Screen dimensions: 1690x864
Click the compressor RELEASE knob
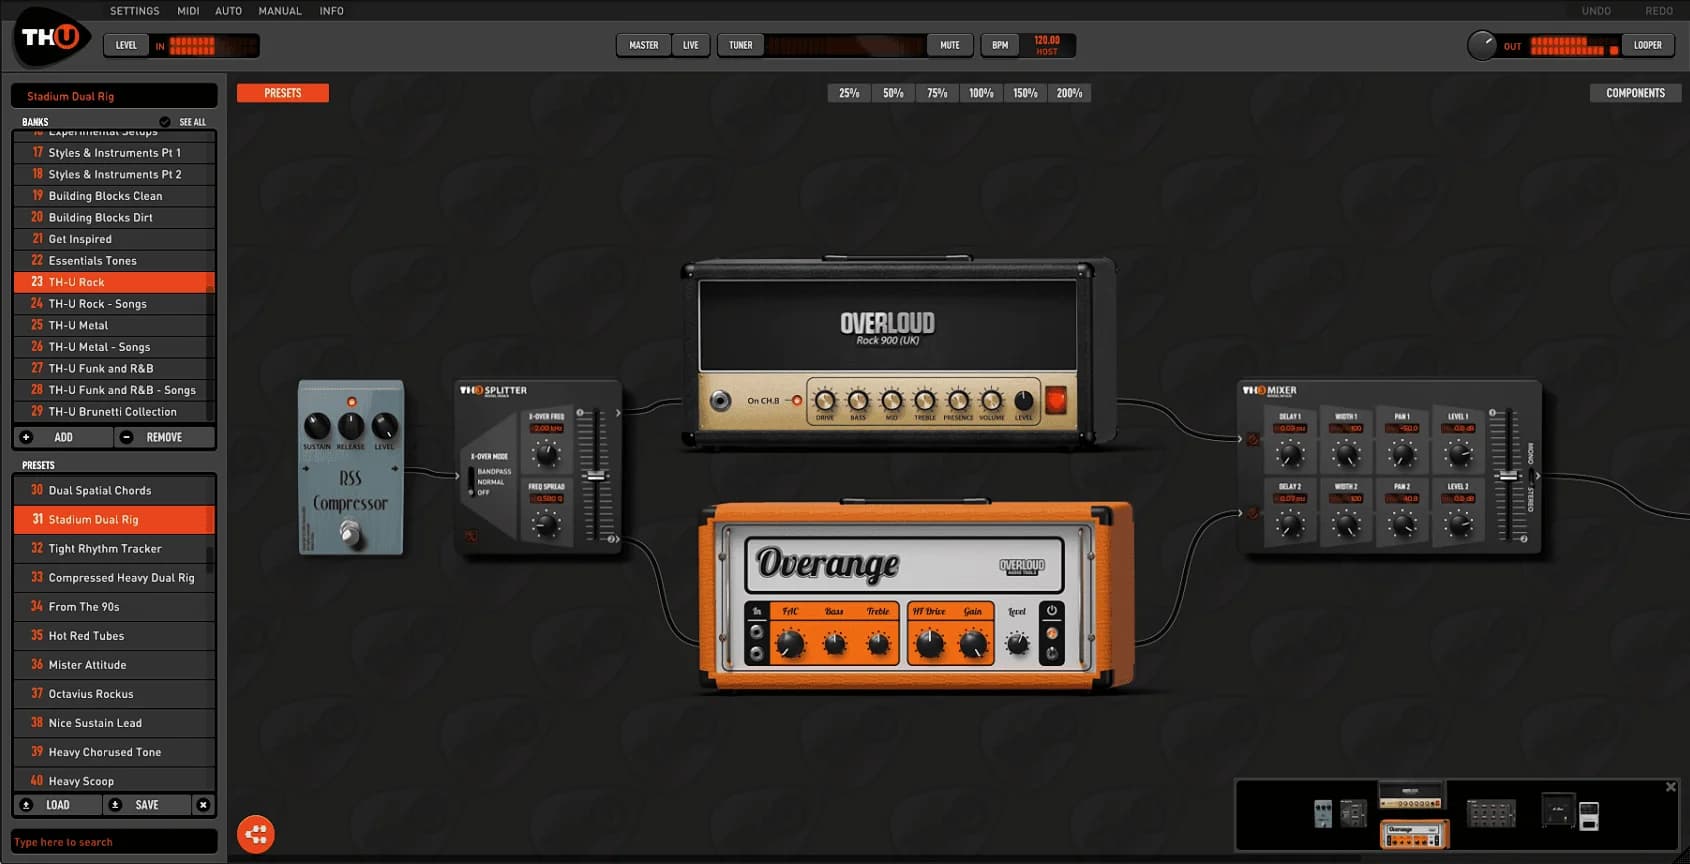pyautogui.click(x=351, y=427)
